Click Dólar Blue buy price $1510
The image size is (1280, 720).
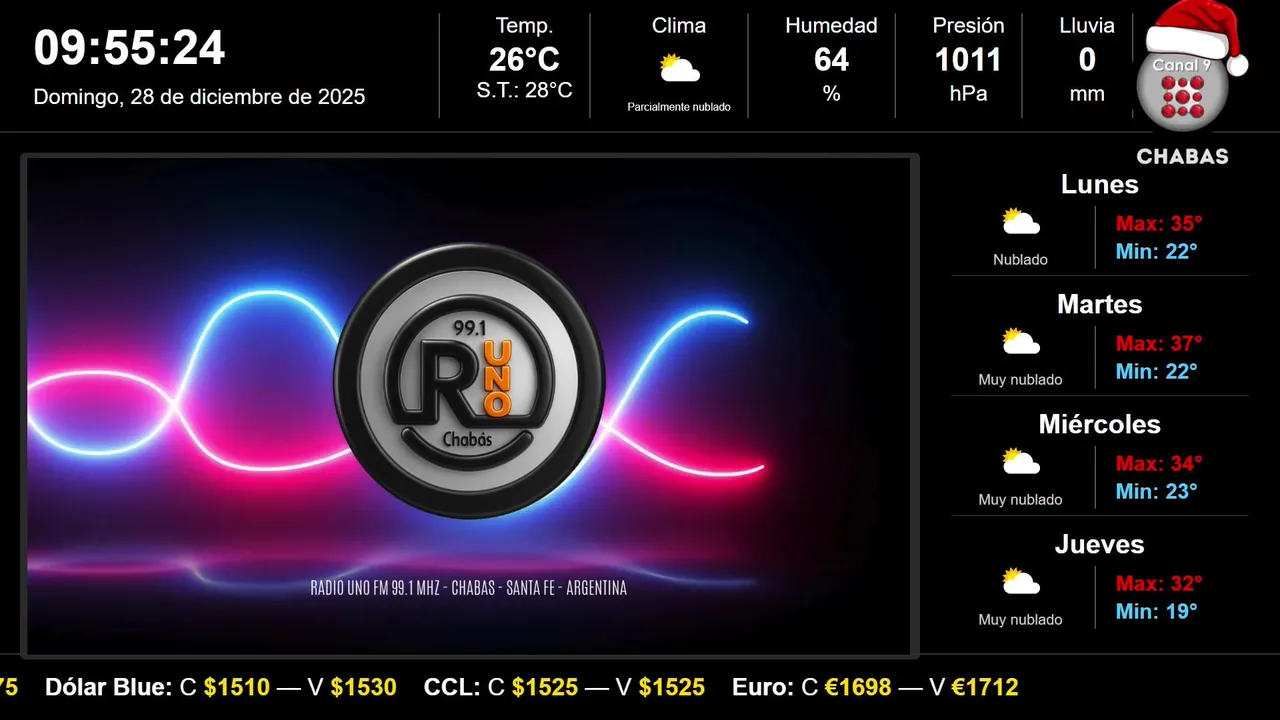click(x=237, y=687)
